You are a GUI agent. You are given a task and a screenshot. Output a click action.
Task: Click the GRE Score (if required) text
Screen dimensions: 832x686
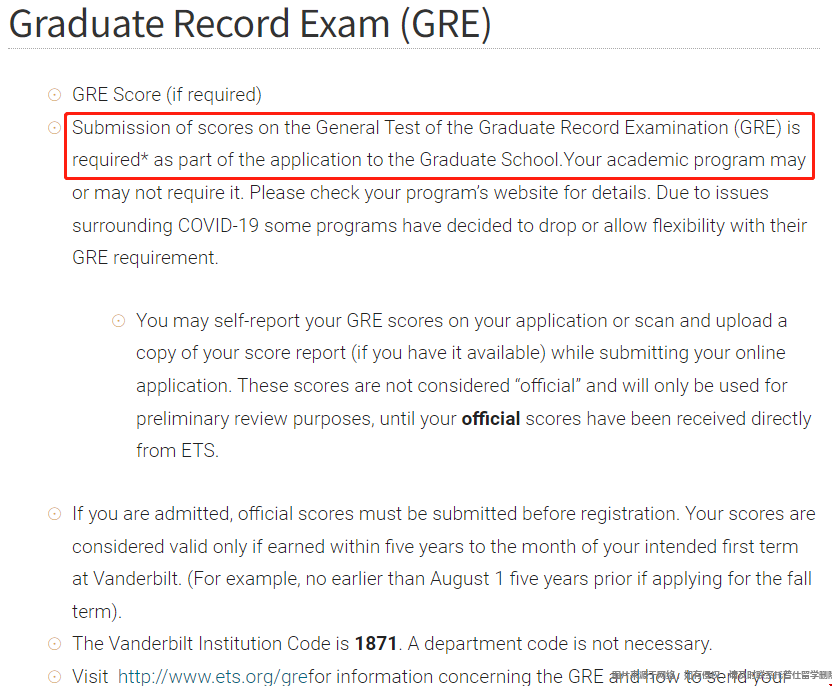tap(167, 95)
